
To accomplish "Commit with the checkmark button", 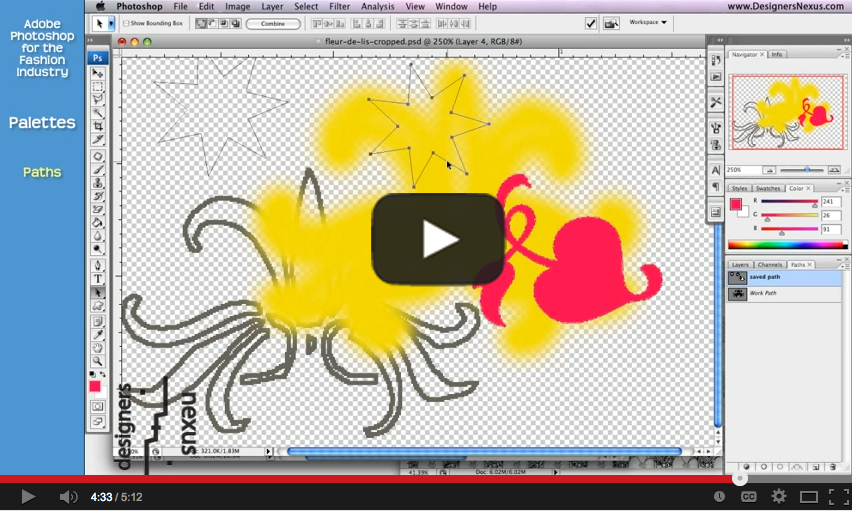I will pyautogui.click(x=591, y=23).
